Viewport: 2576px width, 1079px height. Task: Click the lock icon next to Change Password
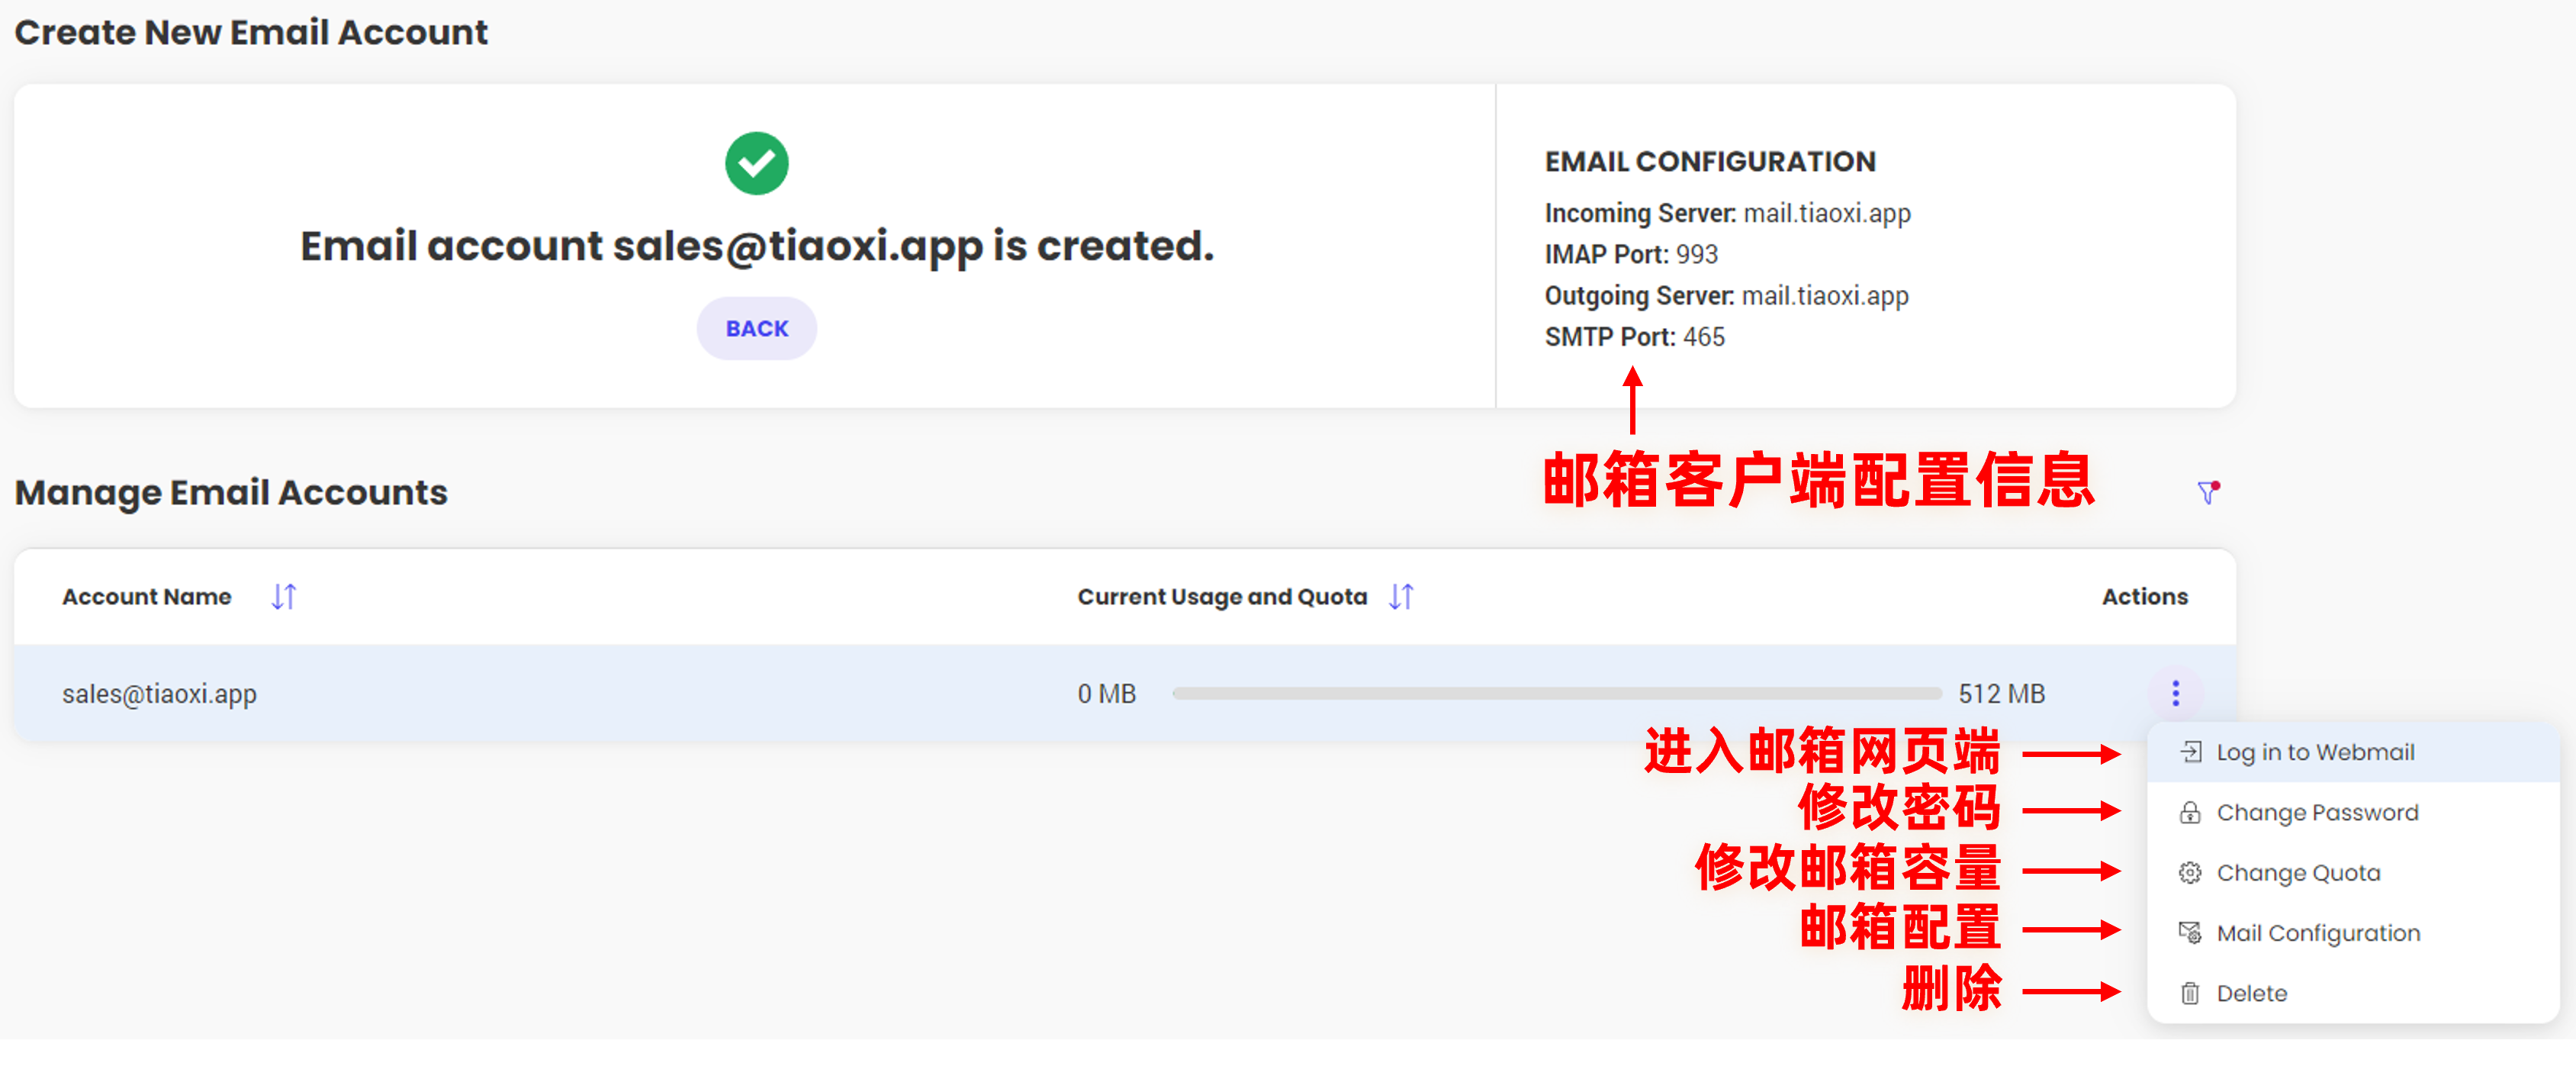(2189, 812)
